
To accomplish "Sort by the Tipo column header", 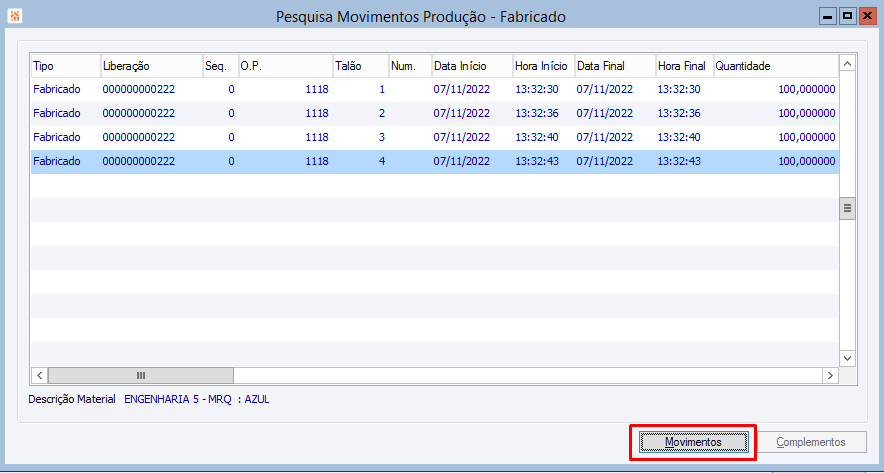I will (x=66, y=66).
